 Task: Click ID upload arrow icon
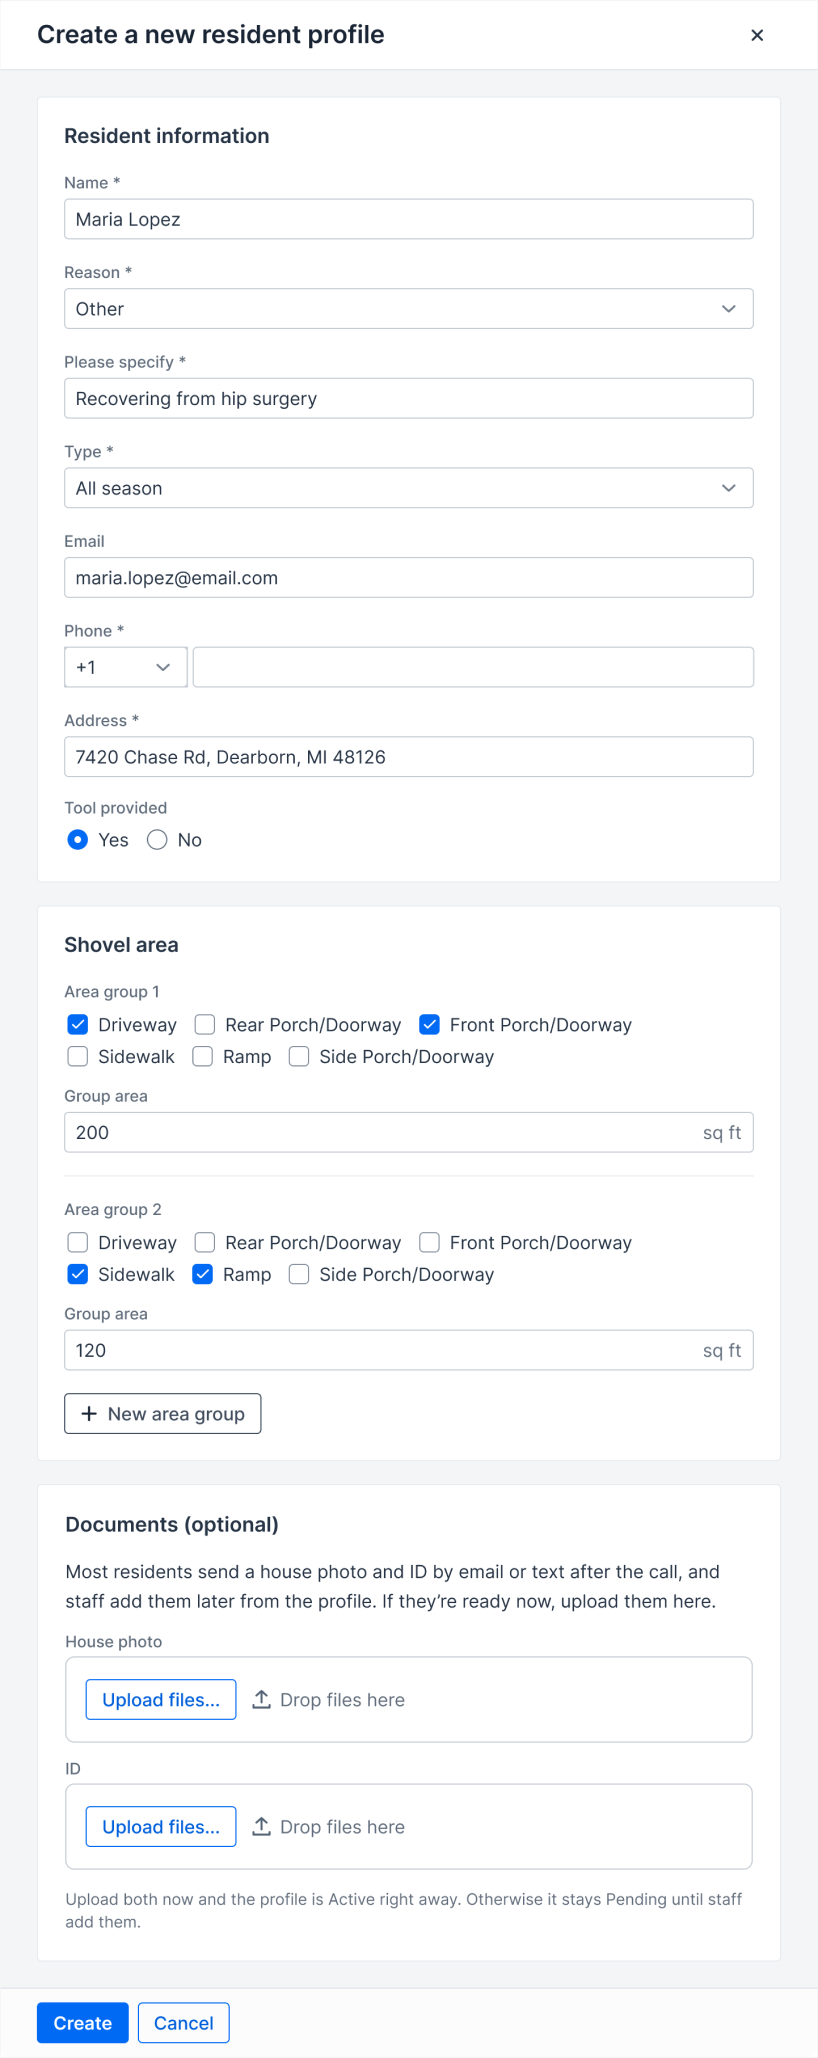[261, 1826]
